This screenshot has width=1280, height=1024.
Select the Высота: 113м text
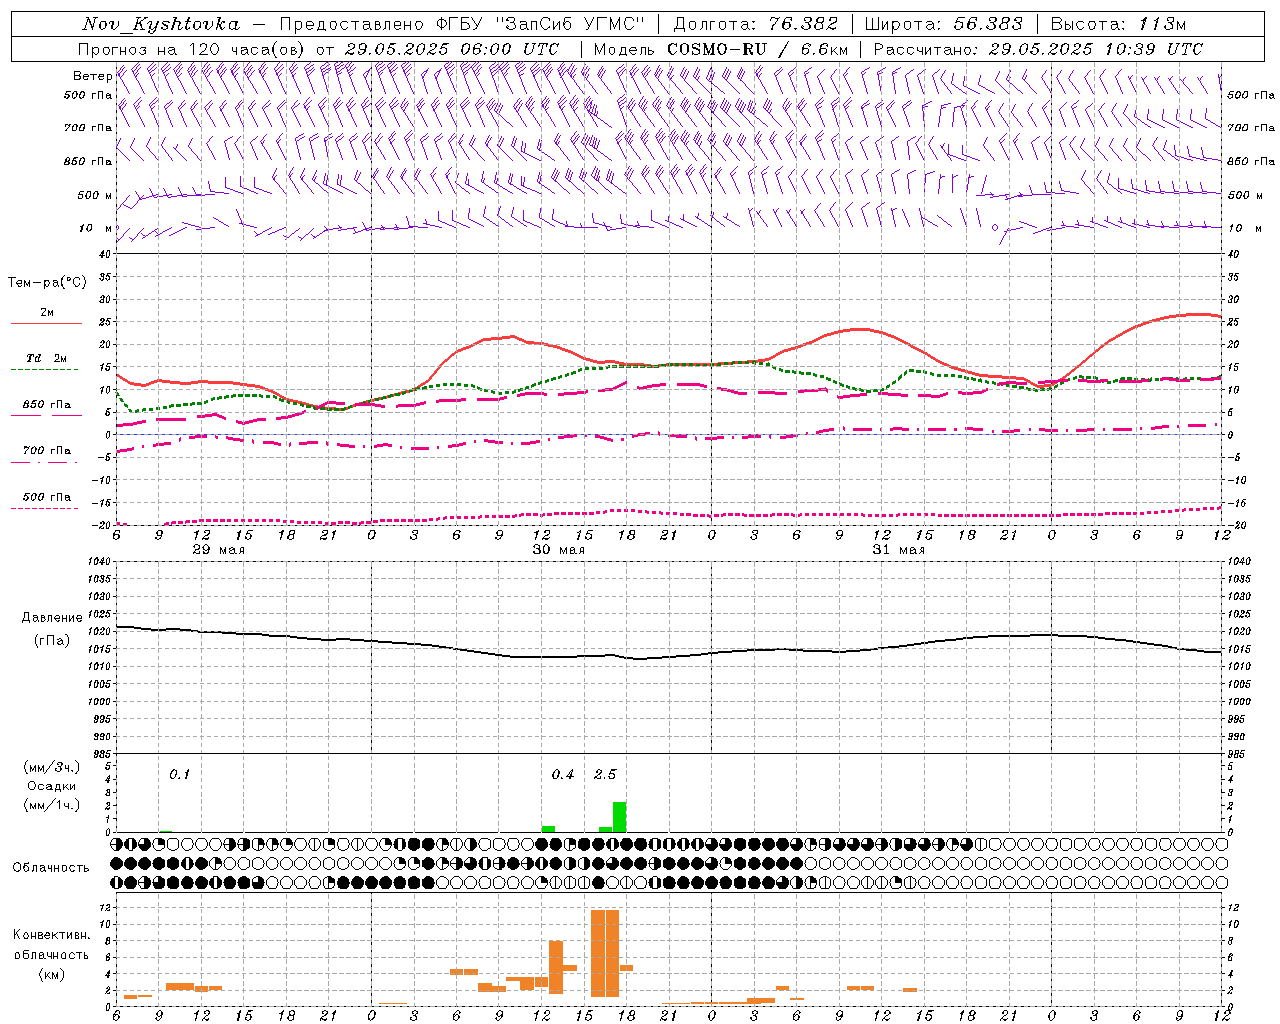click(x=1121, y=24)
